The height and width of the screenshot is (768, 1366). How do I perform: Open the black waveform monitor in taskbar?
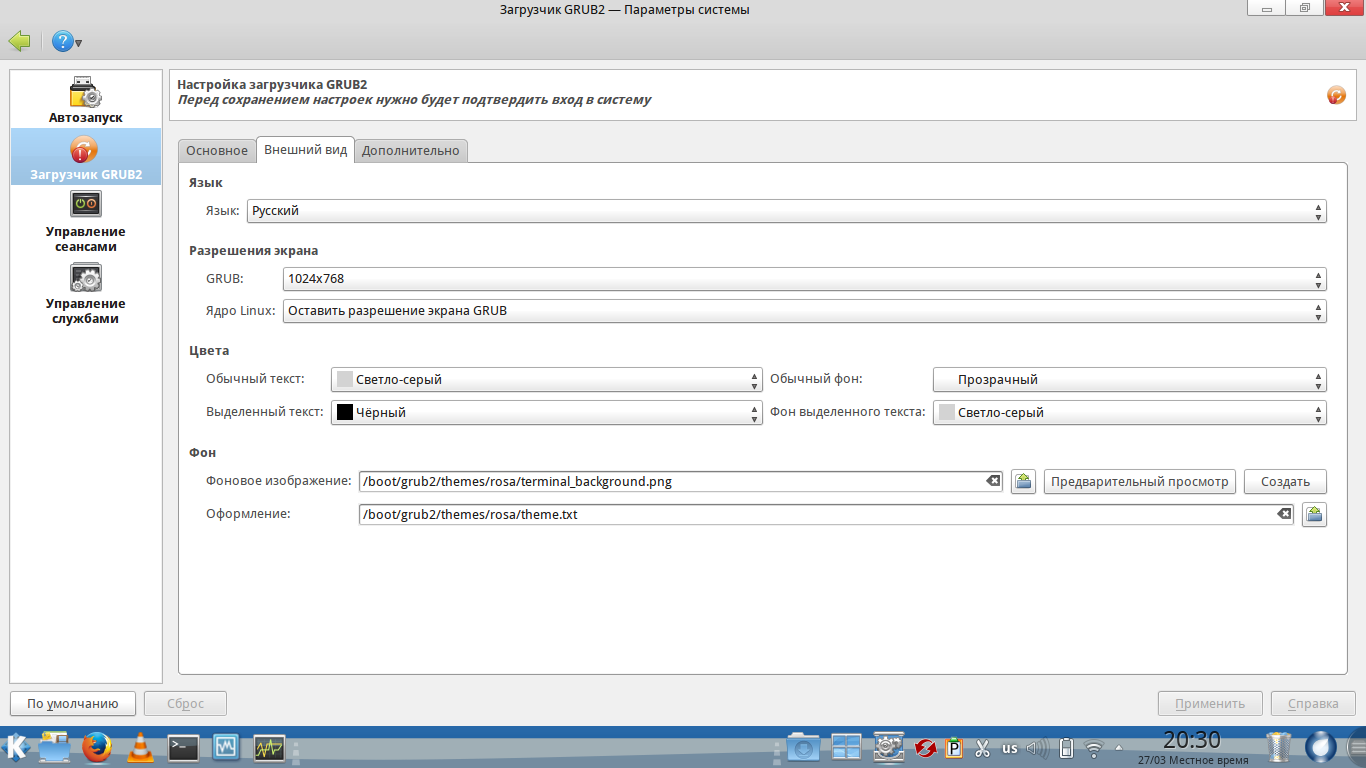point(269,747)
